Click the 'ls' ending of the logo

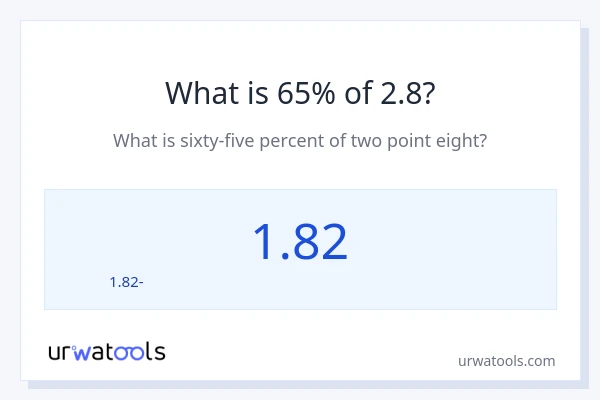156,352
